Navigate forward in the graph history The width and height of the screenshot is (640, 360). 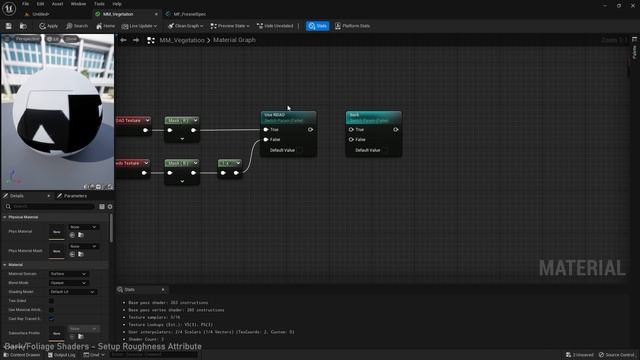click(136, 40)
